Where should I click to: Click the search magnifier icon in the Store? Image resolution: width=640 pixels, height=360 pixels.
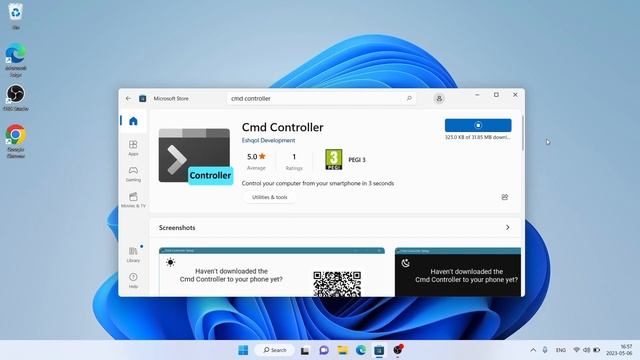(409, 98)
